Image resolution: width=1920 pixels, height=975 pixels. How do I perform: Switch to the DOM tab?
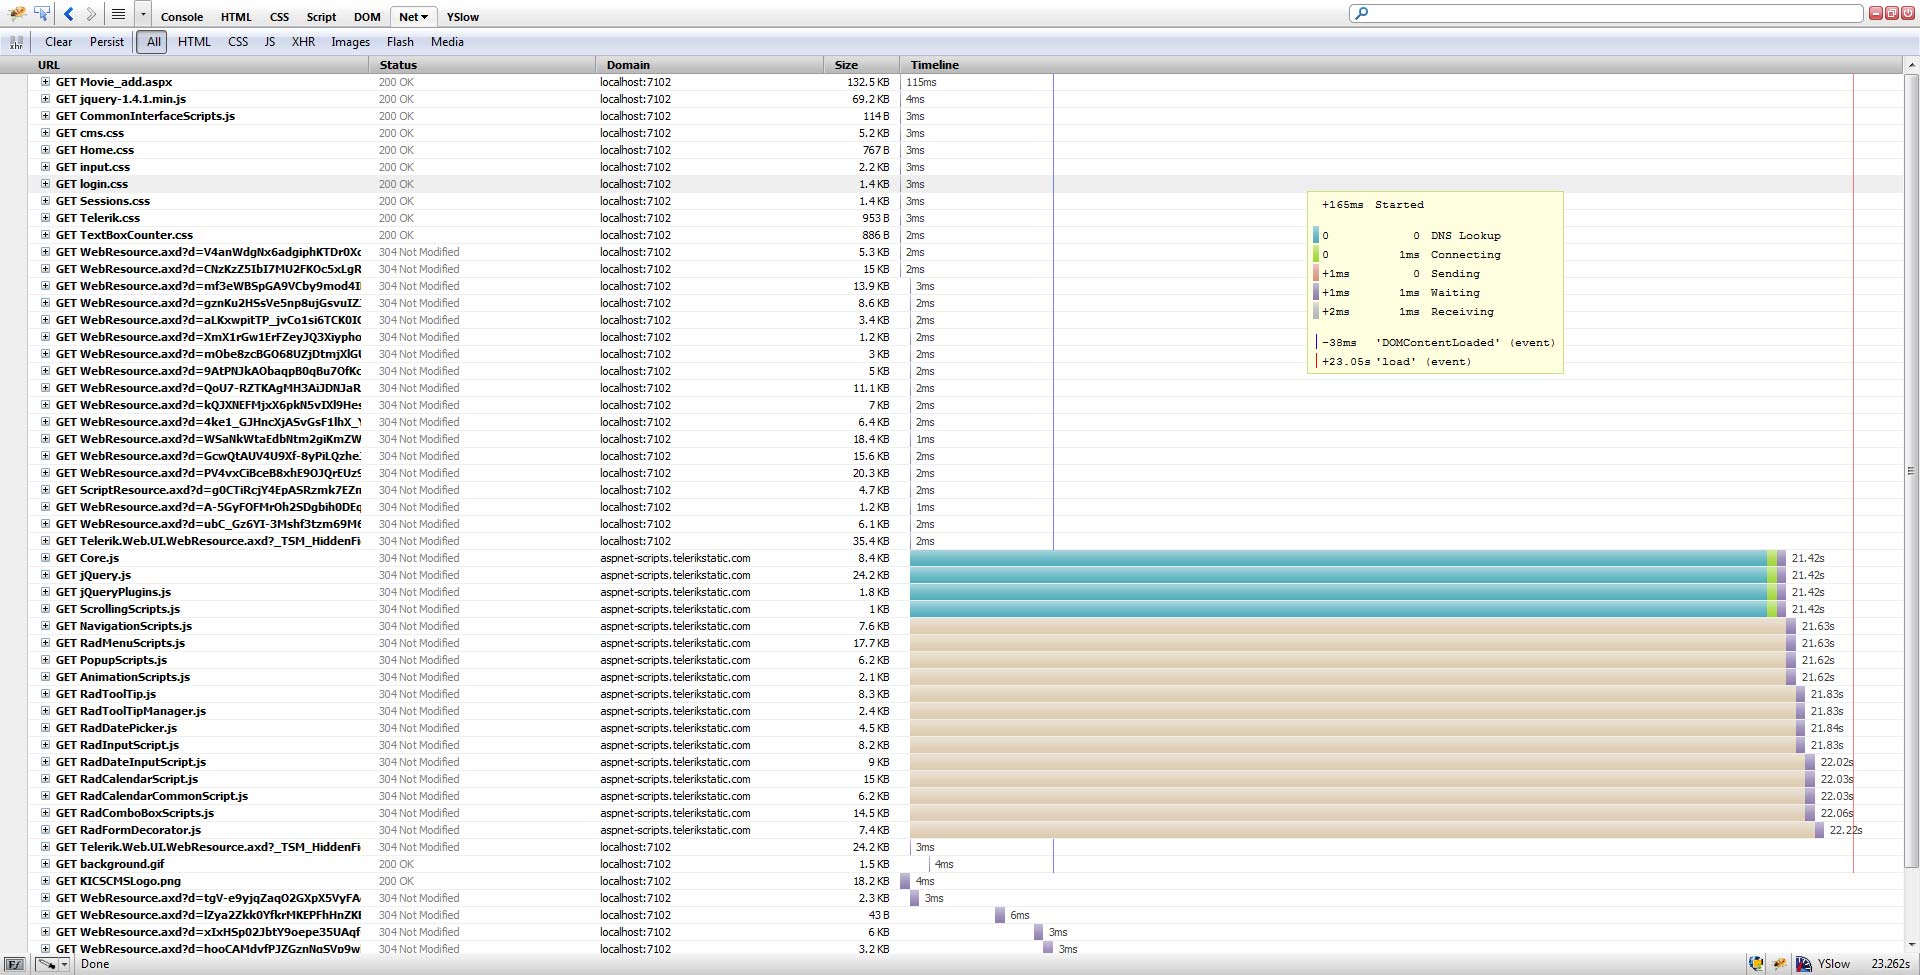click(x=367, y=17)
